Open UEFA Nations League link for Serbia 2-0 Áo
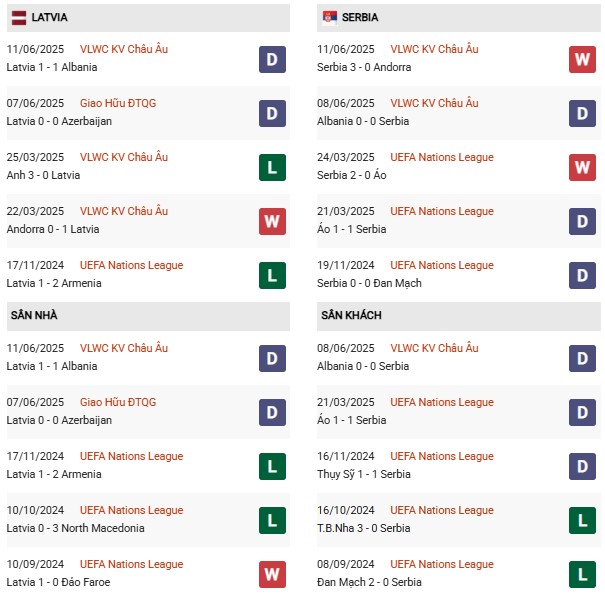The height and width of the screenshot is (595, 605). click(x=442, y=157)
